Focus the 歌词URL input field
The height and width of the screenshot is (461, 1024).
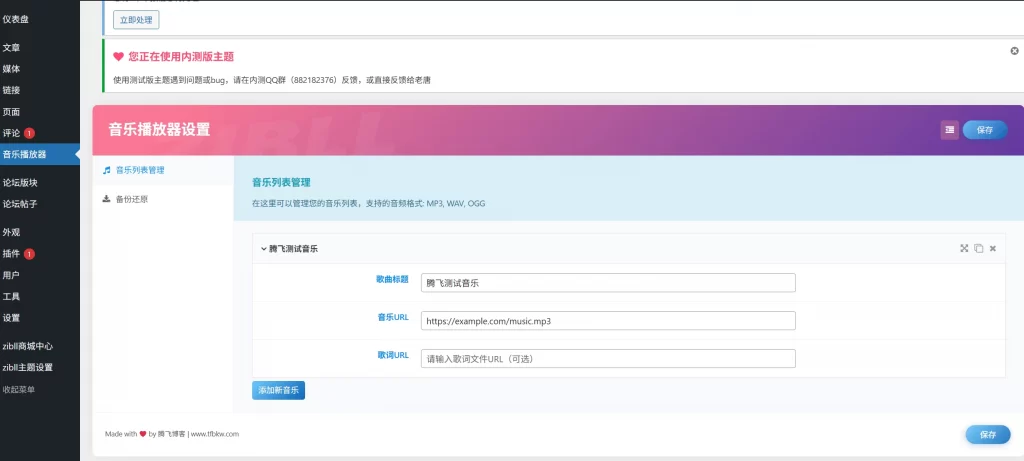pos(608,358)
